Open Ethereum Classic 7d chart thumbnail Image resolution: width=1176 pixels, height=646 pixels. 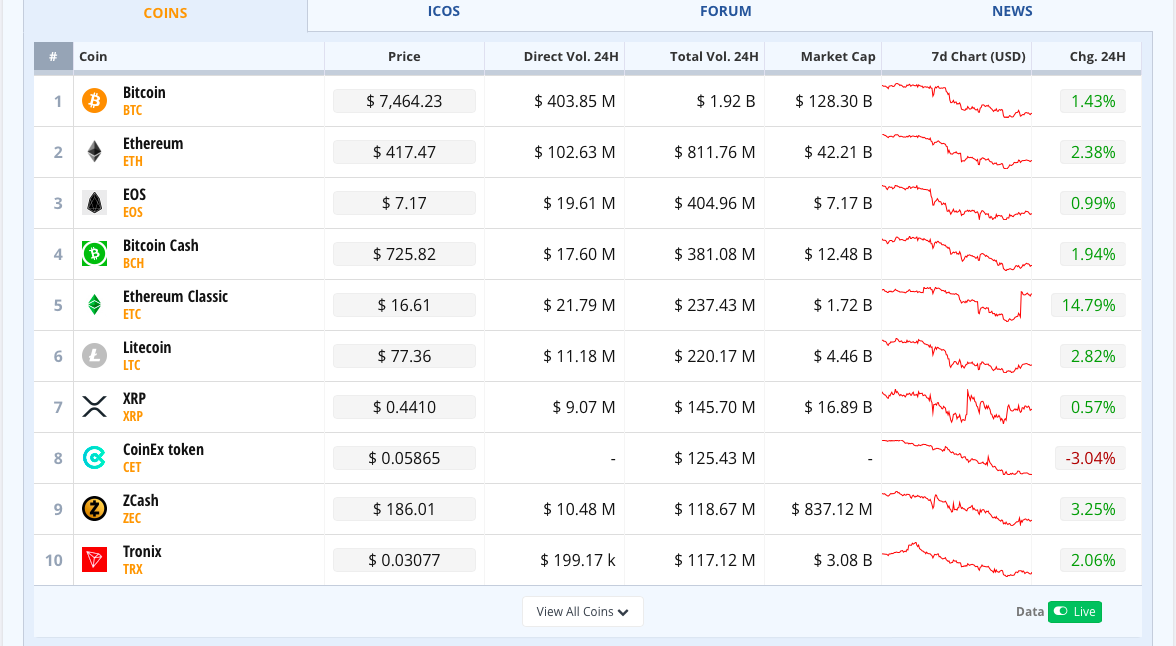956,305
